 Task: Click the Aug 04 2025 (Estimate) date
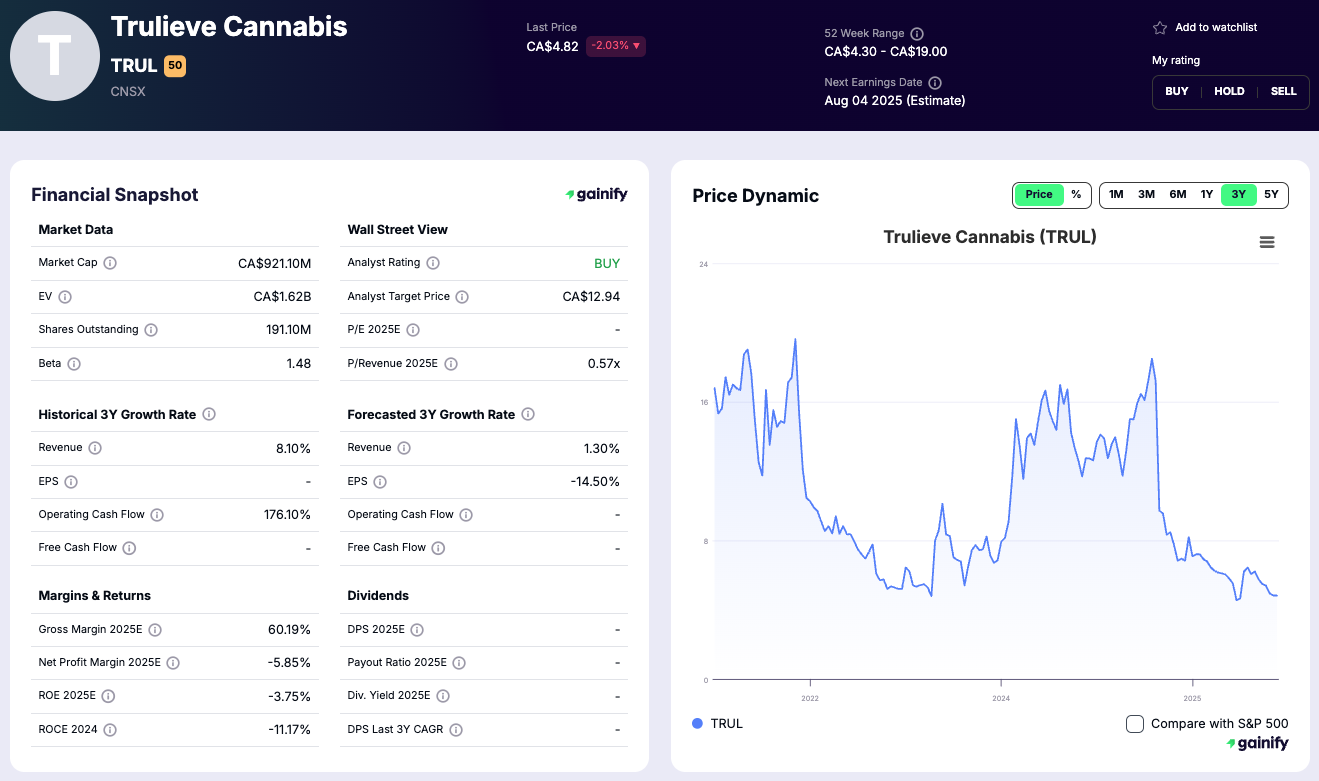pyautogui.click(x=895, y=101)
